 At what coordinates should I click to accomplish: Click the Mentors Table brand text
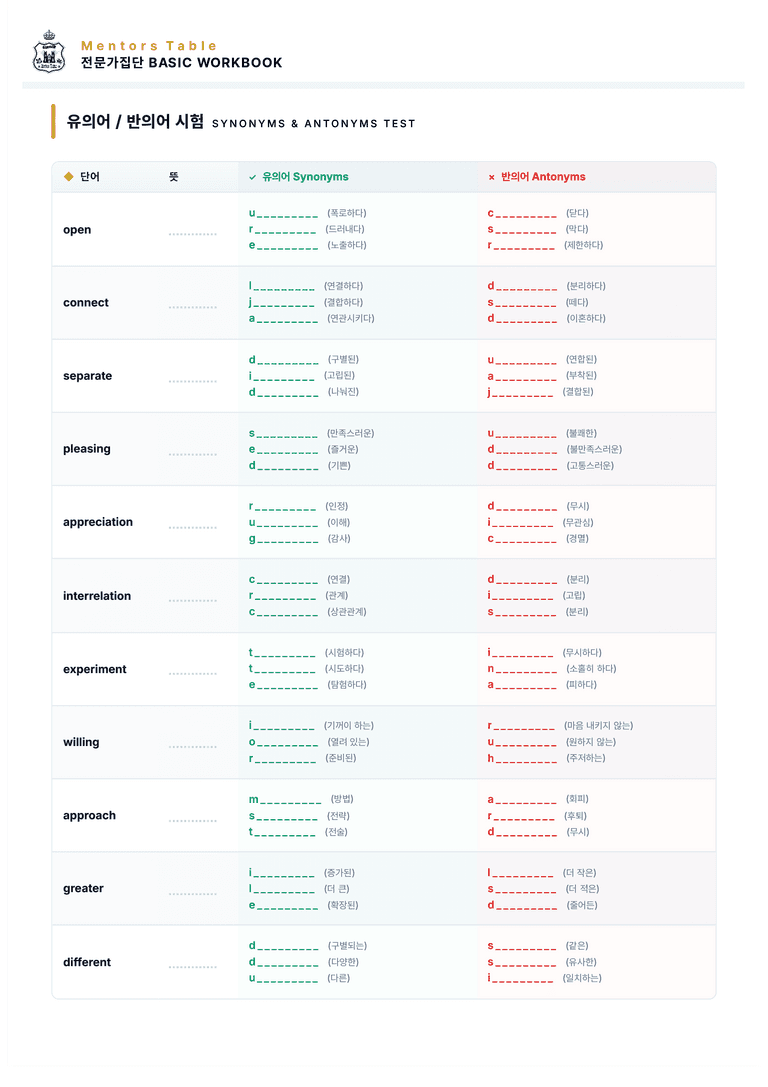coord(149,46)
